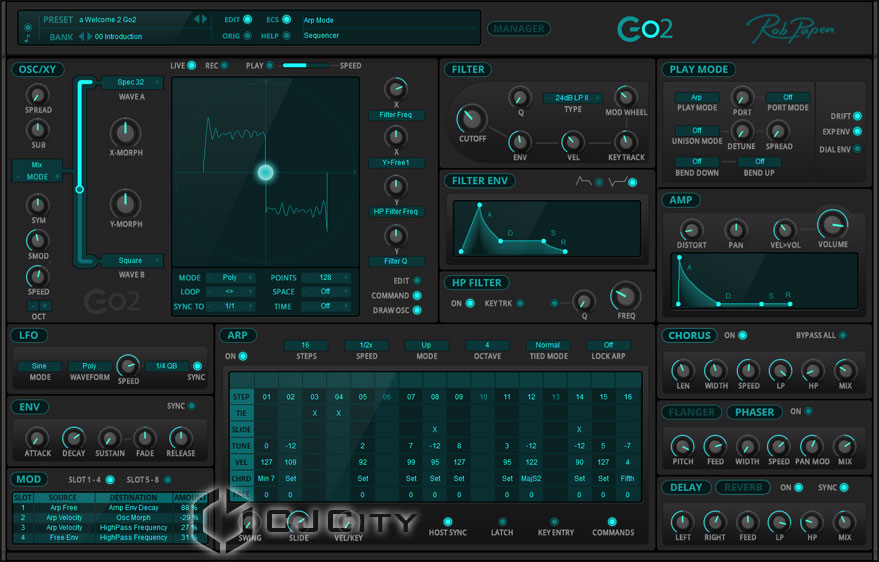879x562 pixels.
Task: Click the SYM knob
Action: coord(38,205)
